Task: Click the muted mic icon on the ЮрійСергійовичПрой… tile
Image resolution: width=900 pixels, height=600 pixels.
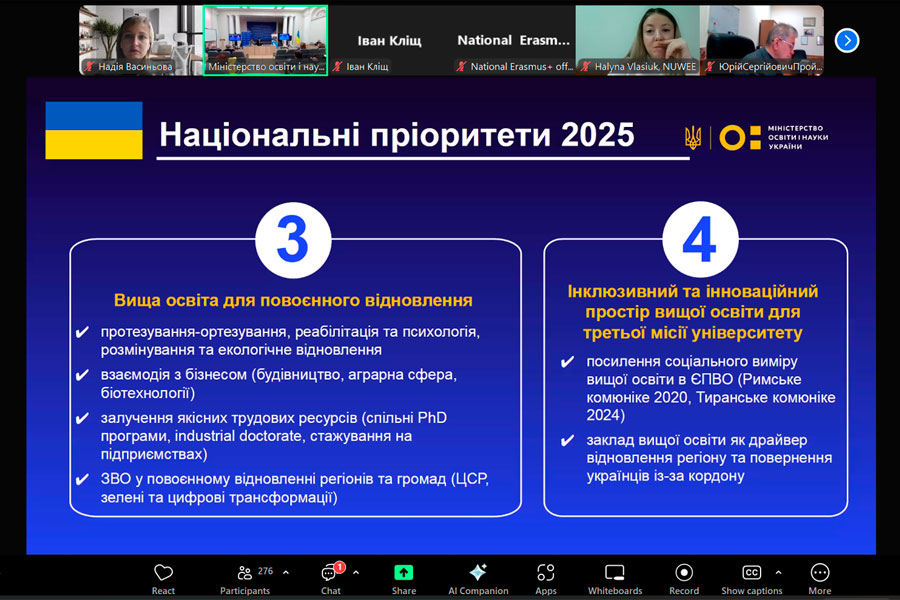Action: coord(710,67)
